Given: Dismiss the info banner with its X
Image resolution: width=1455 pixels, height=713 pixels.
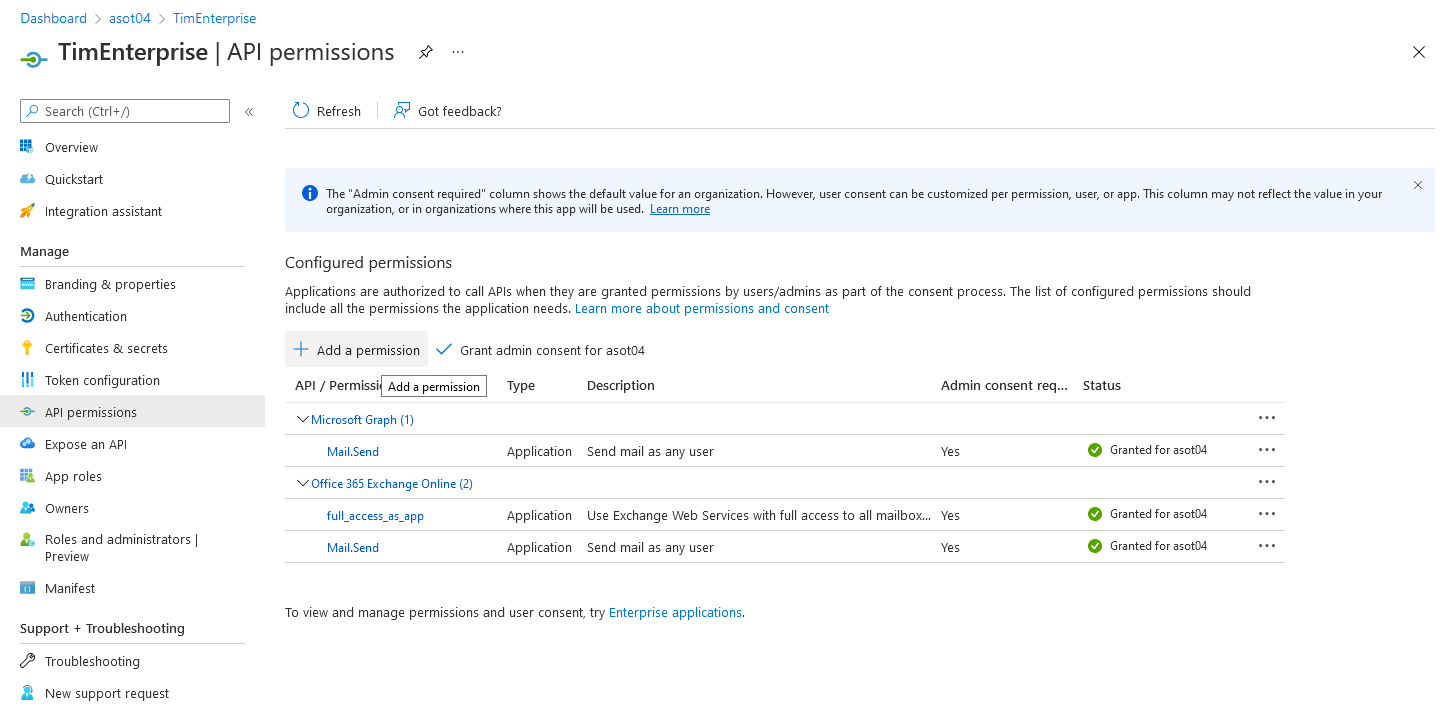Looking at the screenshot, I should 1417,185.
